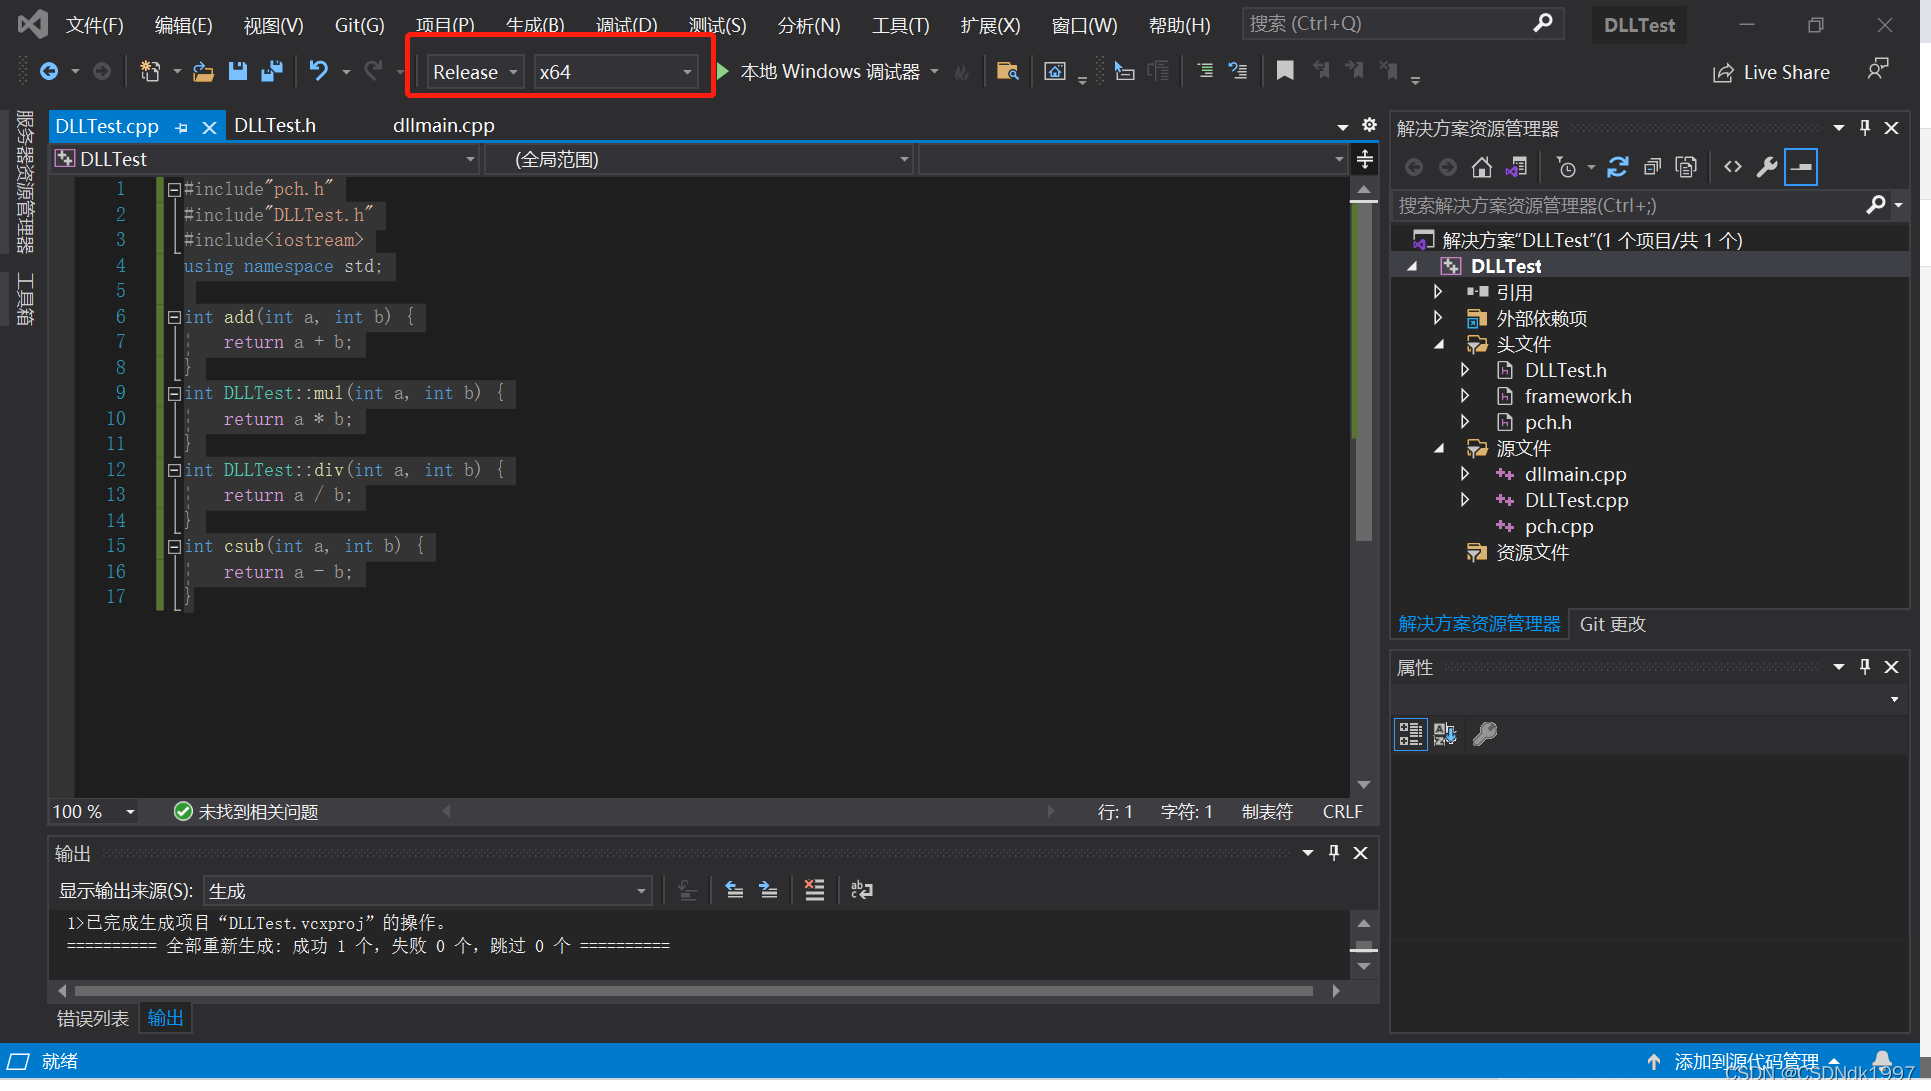
Task: Open Properties wrench in Solution Explorer toolbar
Action: click(1767, 168)
